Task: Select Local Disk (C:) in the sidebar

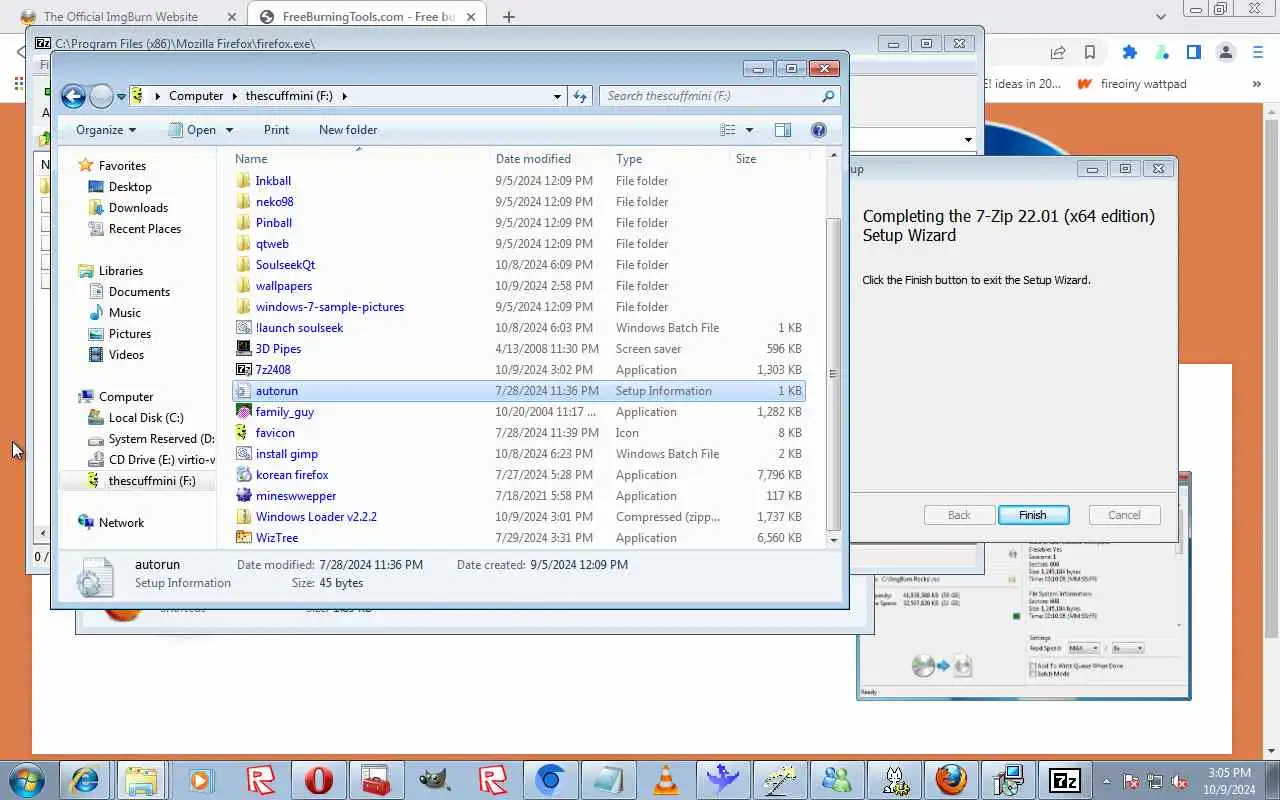Action: pyautogui.click(x=146, y=418)
